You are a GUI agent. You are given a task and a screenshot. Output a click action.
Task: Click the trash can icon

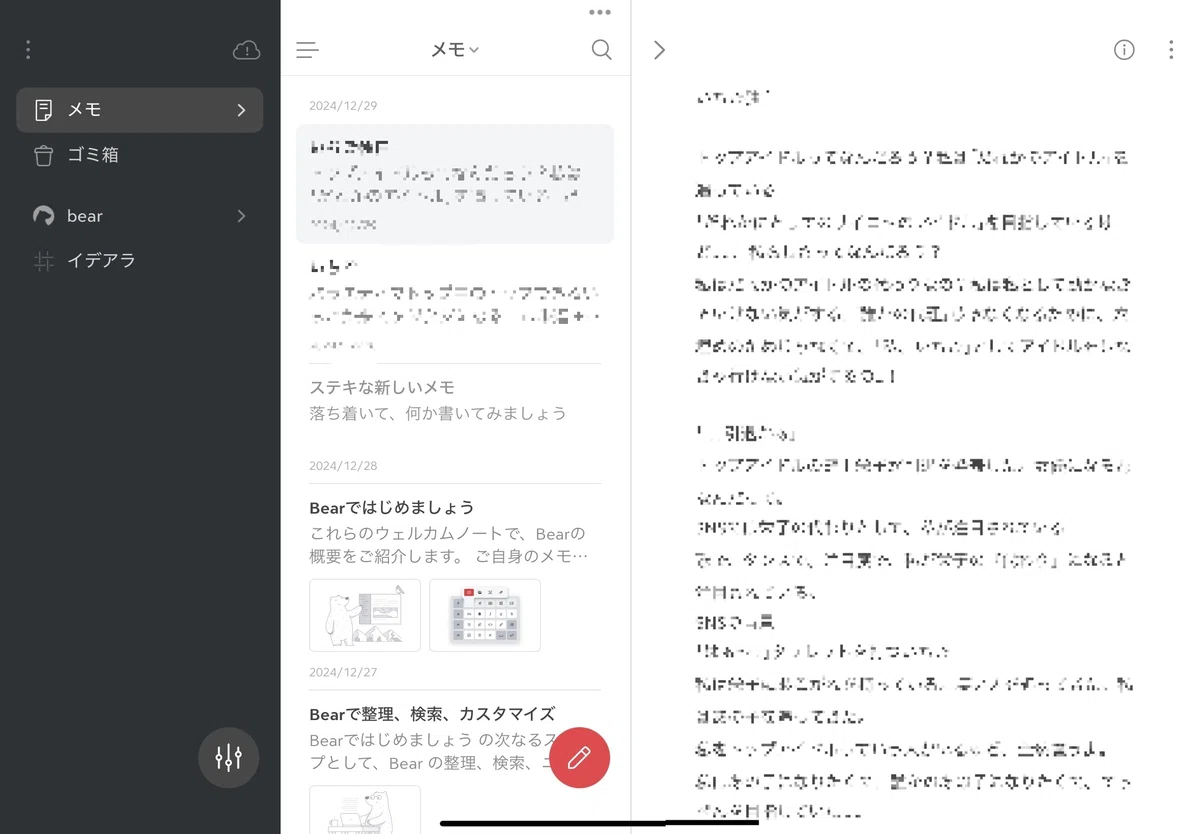[x=43, y=155]
